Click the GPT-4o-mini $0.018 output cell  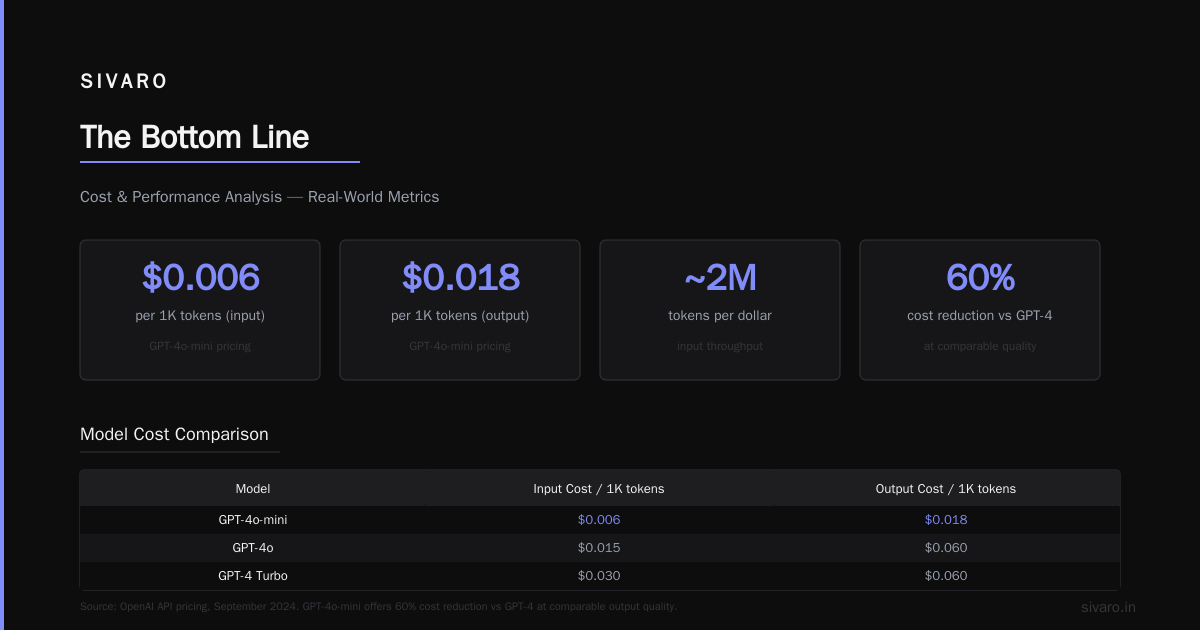pos(946,520)
